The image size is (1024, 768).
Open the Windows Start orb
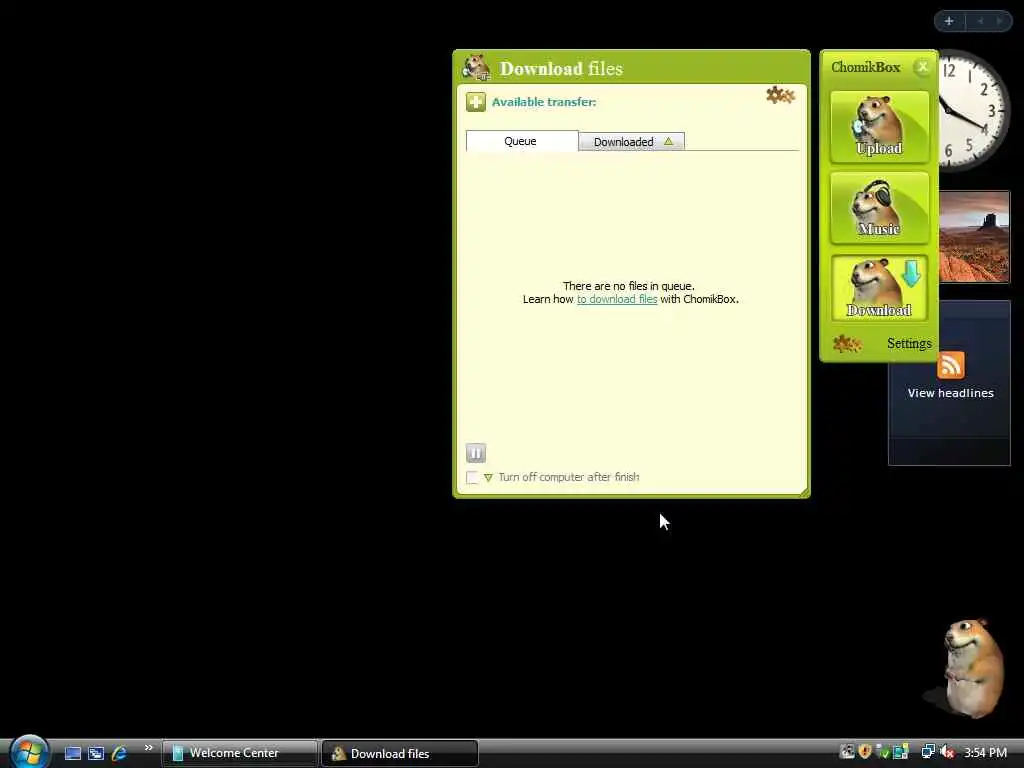click(29, 751)
